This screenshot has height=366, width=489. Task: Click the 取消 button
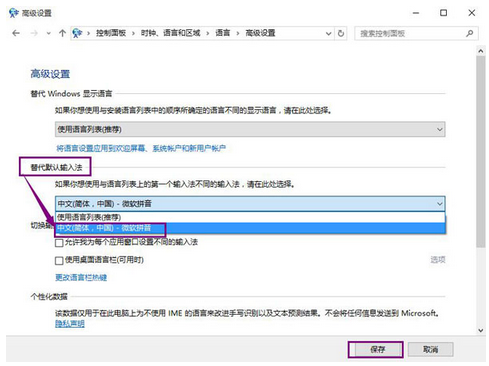tap(430, 350)
